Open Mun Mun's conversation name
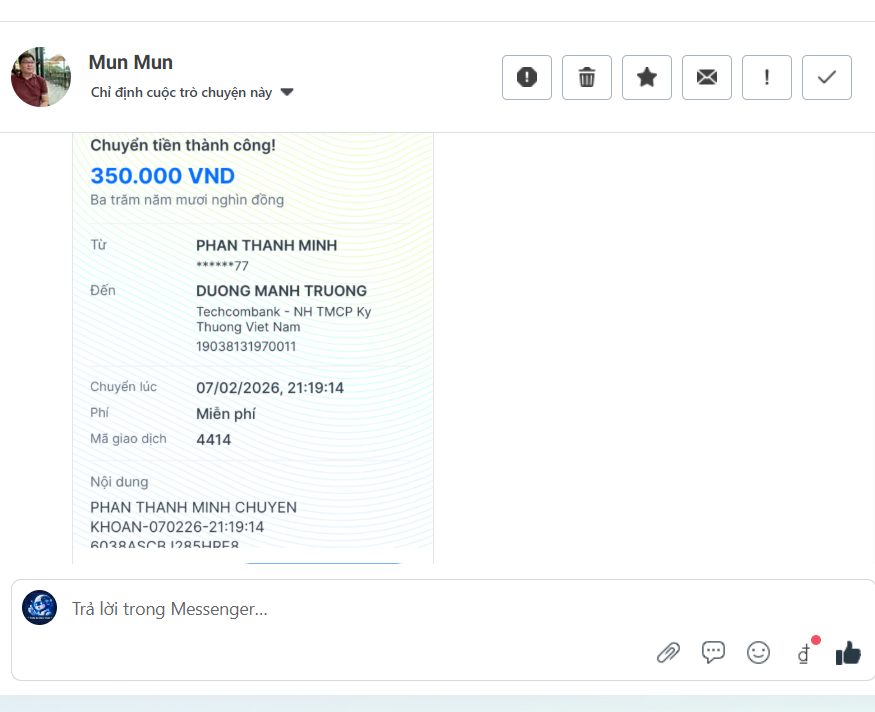 tap(130, 62)
